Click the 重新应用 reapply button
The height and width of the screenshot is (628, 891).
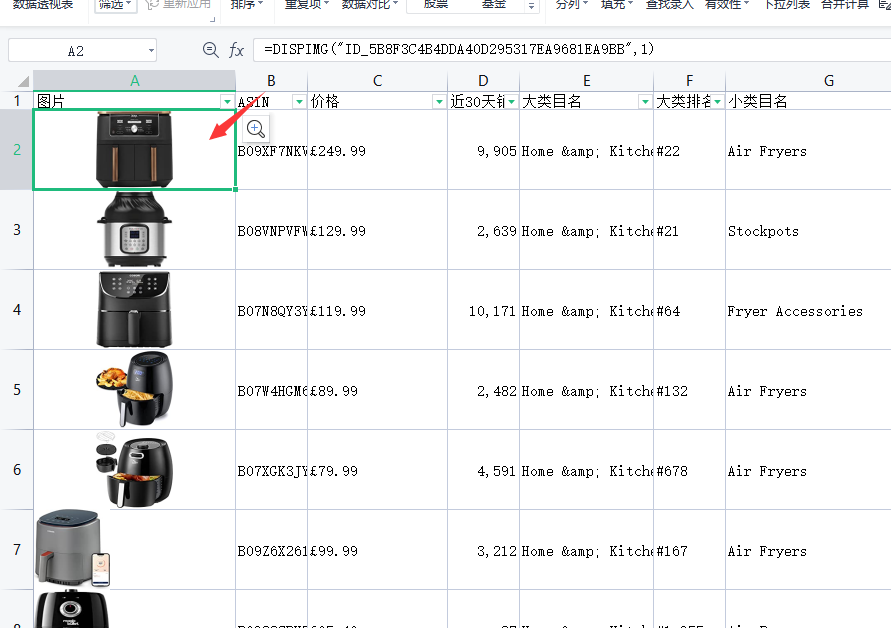(x=178, y=5)
